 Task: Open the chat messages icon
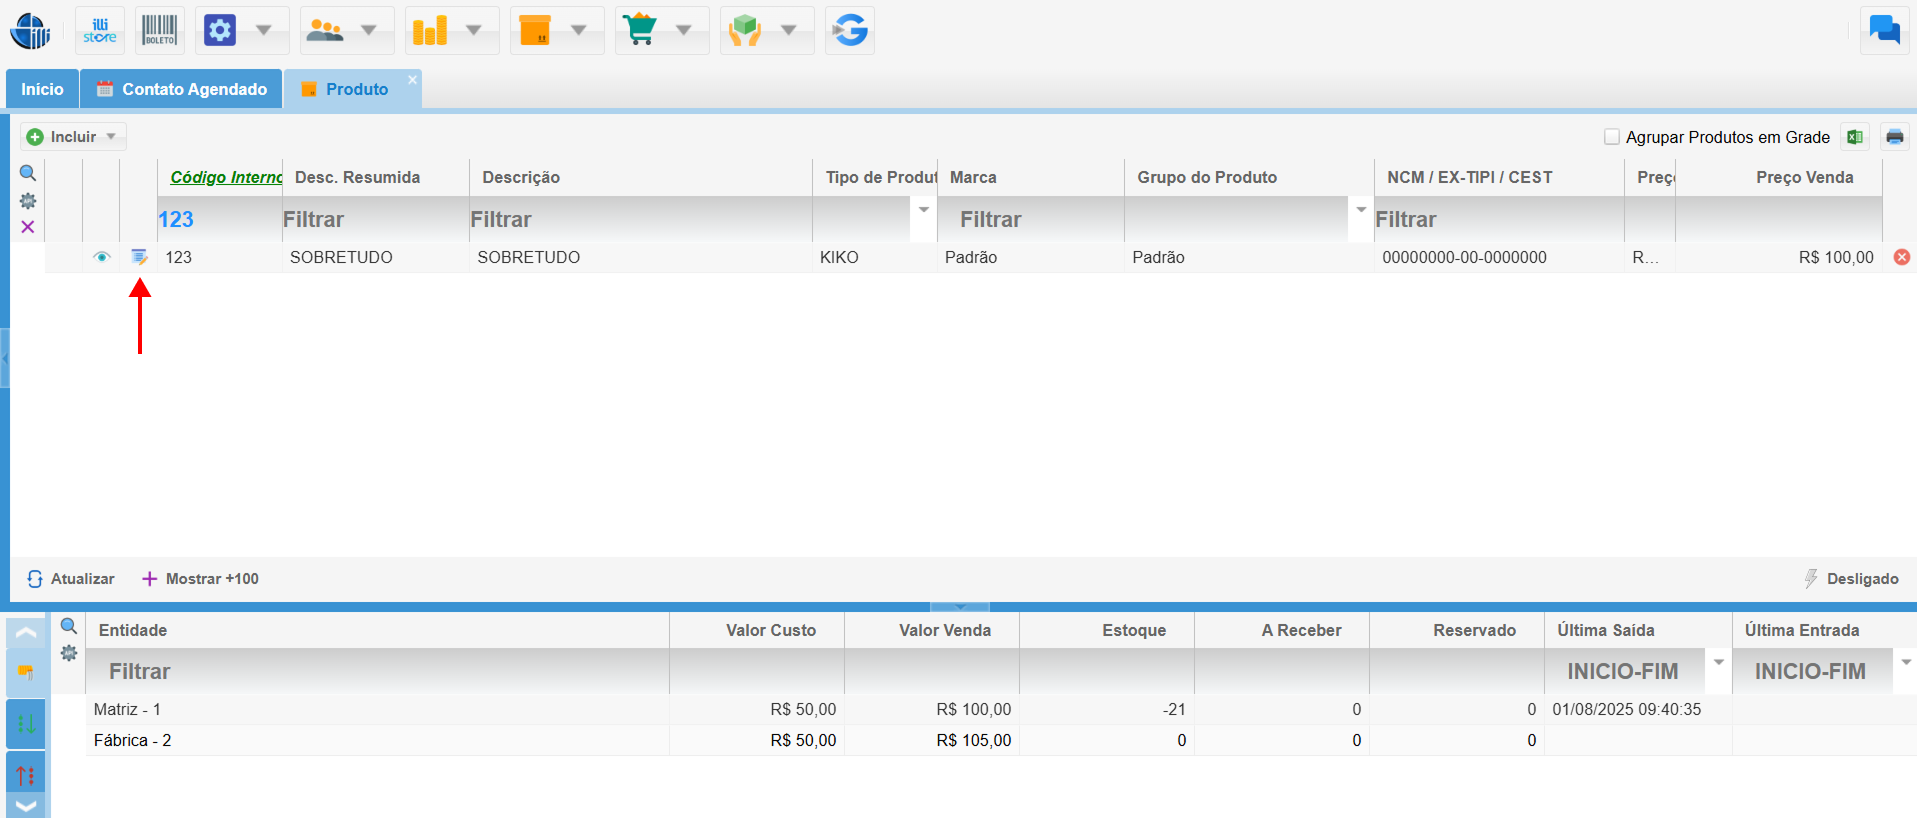tap(1884, 30)
